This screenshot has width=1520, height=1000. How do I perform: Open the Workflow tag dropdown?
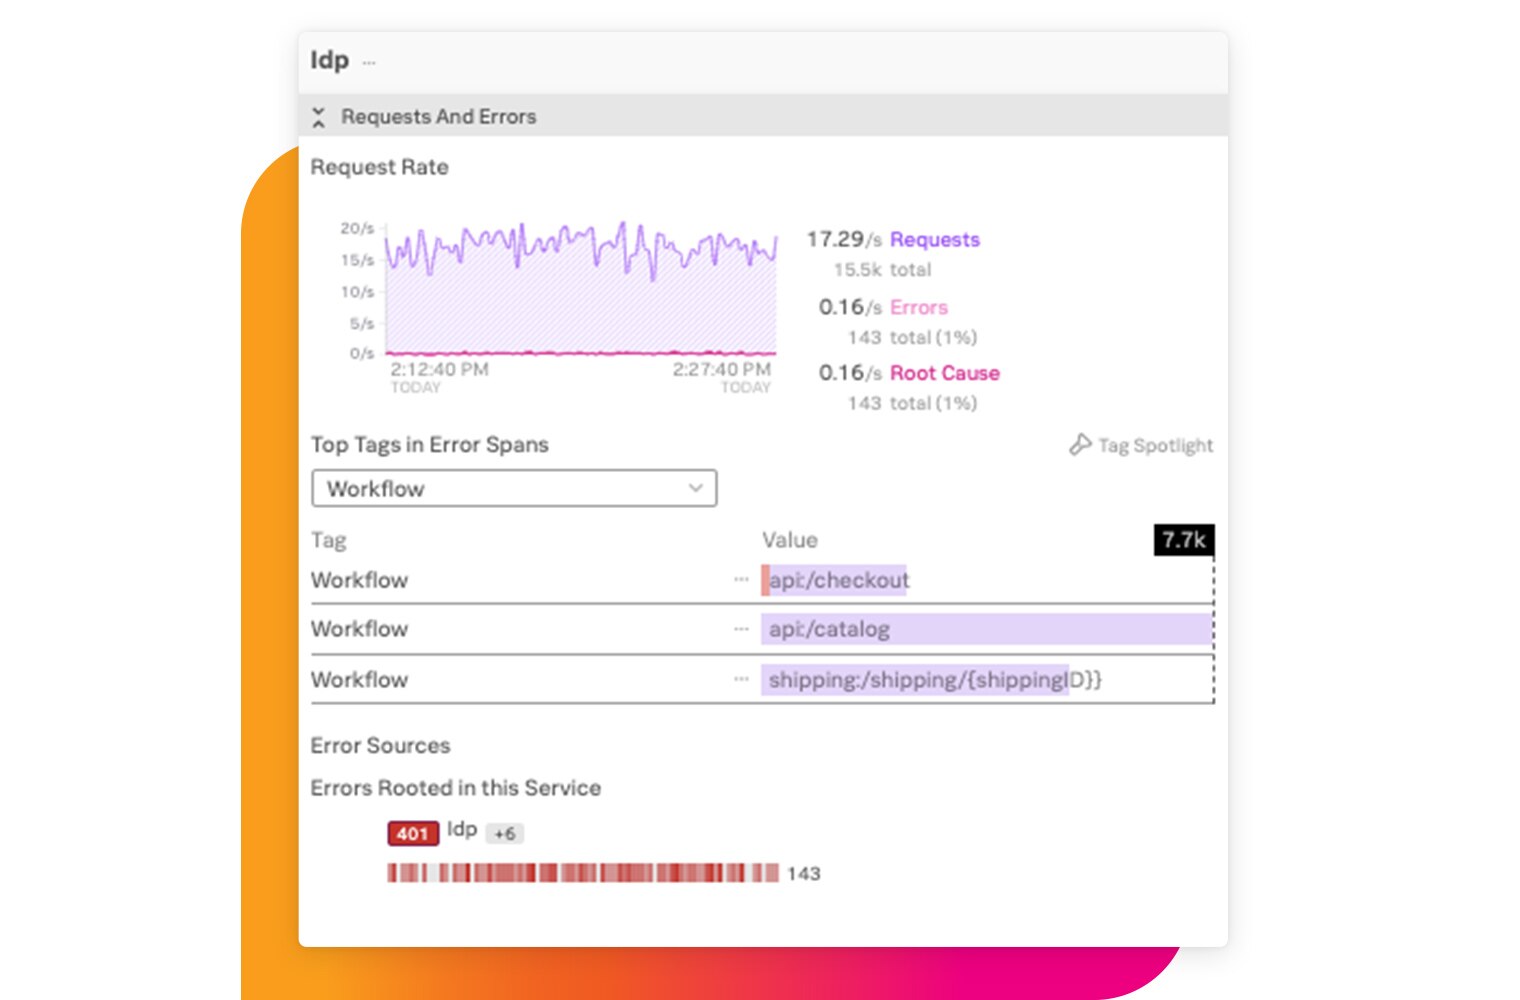pyautogui.click(x=514, y=489)
